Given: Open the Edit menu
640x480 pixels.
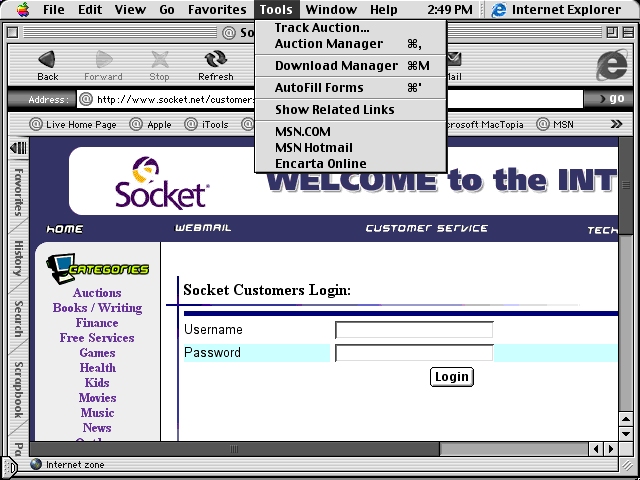Looking at the screenshot, I should click(x=90, y=9).
